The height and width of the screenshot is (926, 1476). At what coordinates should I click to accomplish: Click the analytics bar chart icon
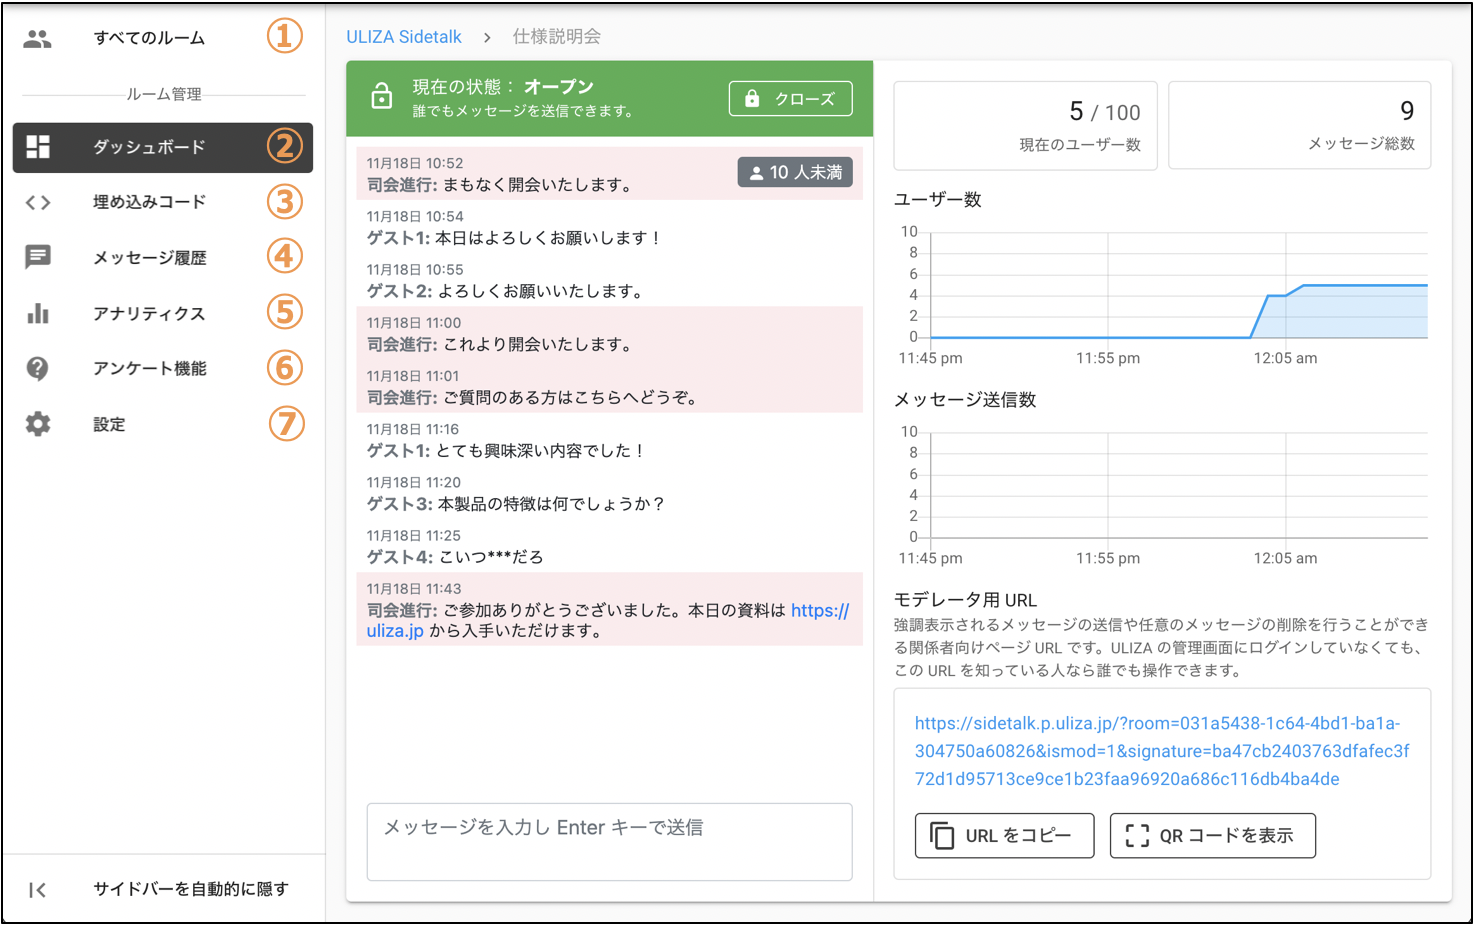click(x=38, y=313)
